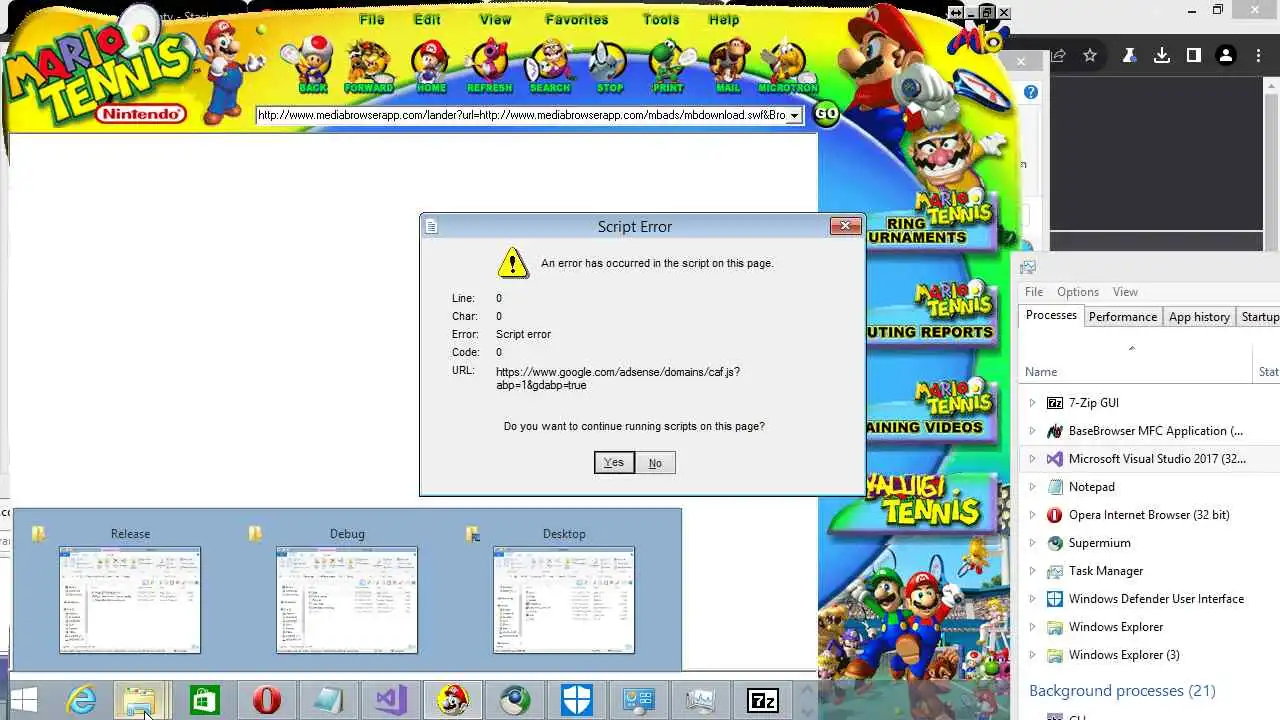
Task: Click the Mario browser taskbar icon
Action: click(x=453, y=701)
